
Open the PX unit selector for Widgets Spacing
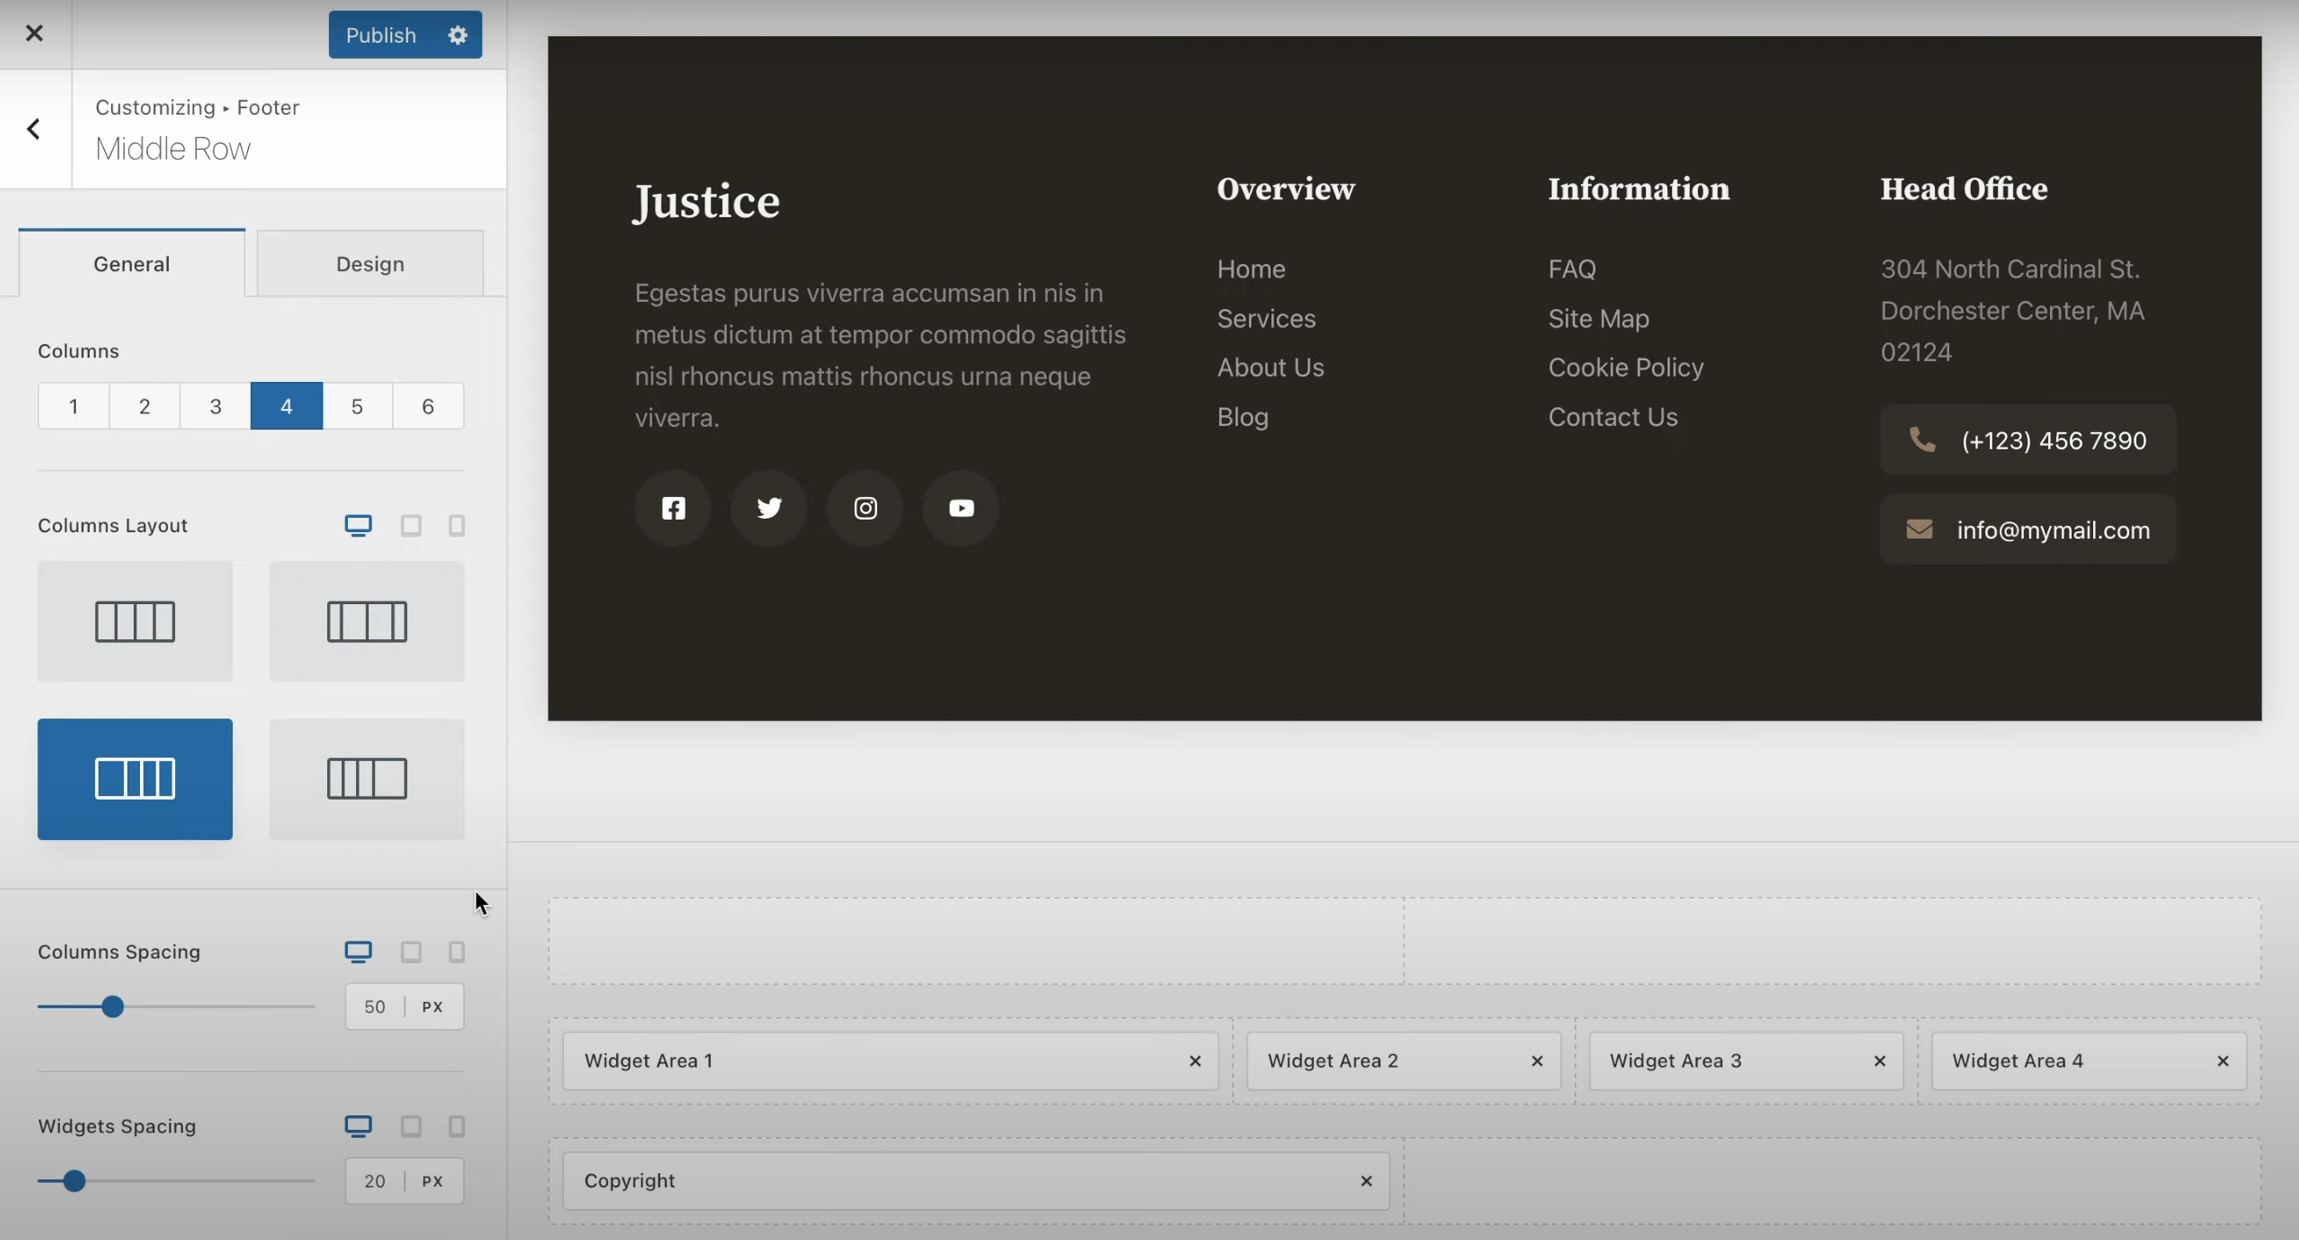432,1180
